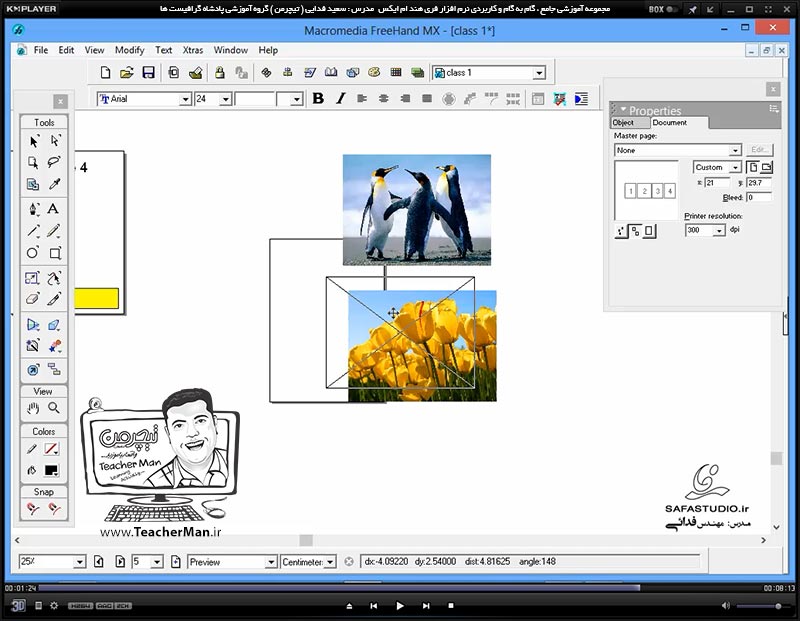Image resolution: width=800 pixels, height=621 pixels.
Task: Choose the Rectangle tool
Action: (x=55, y=253)
